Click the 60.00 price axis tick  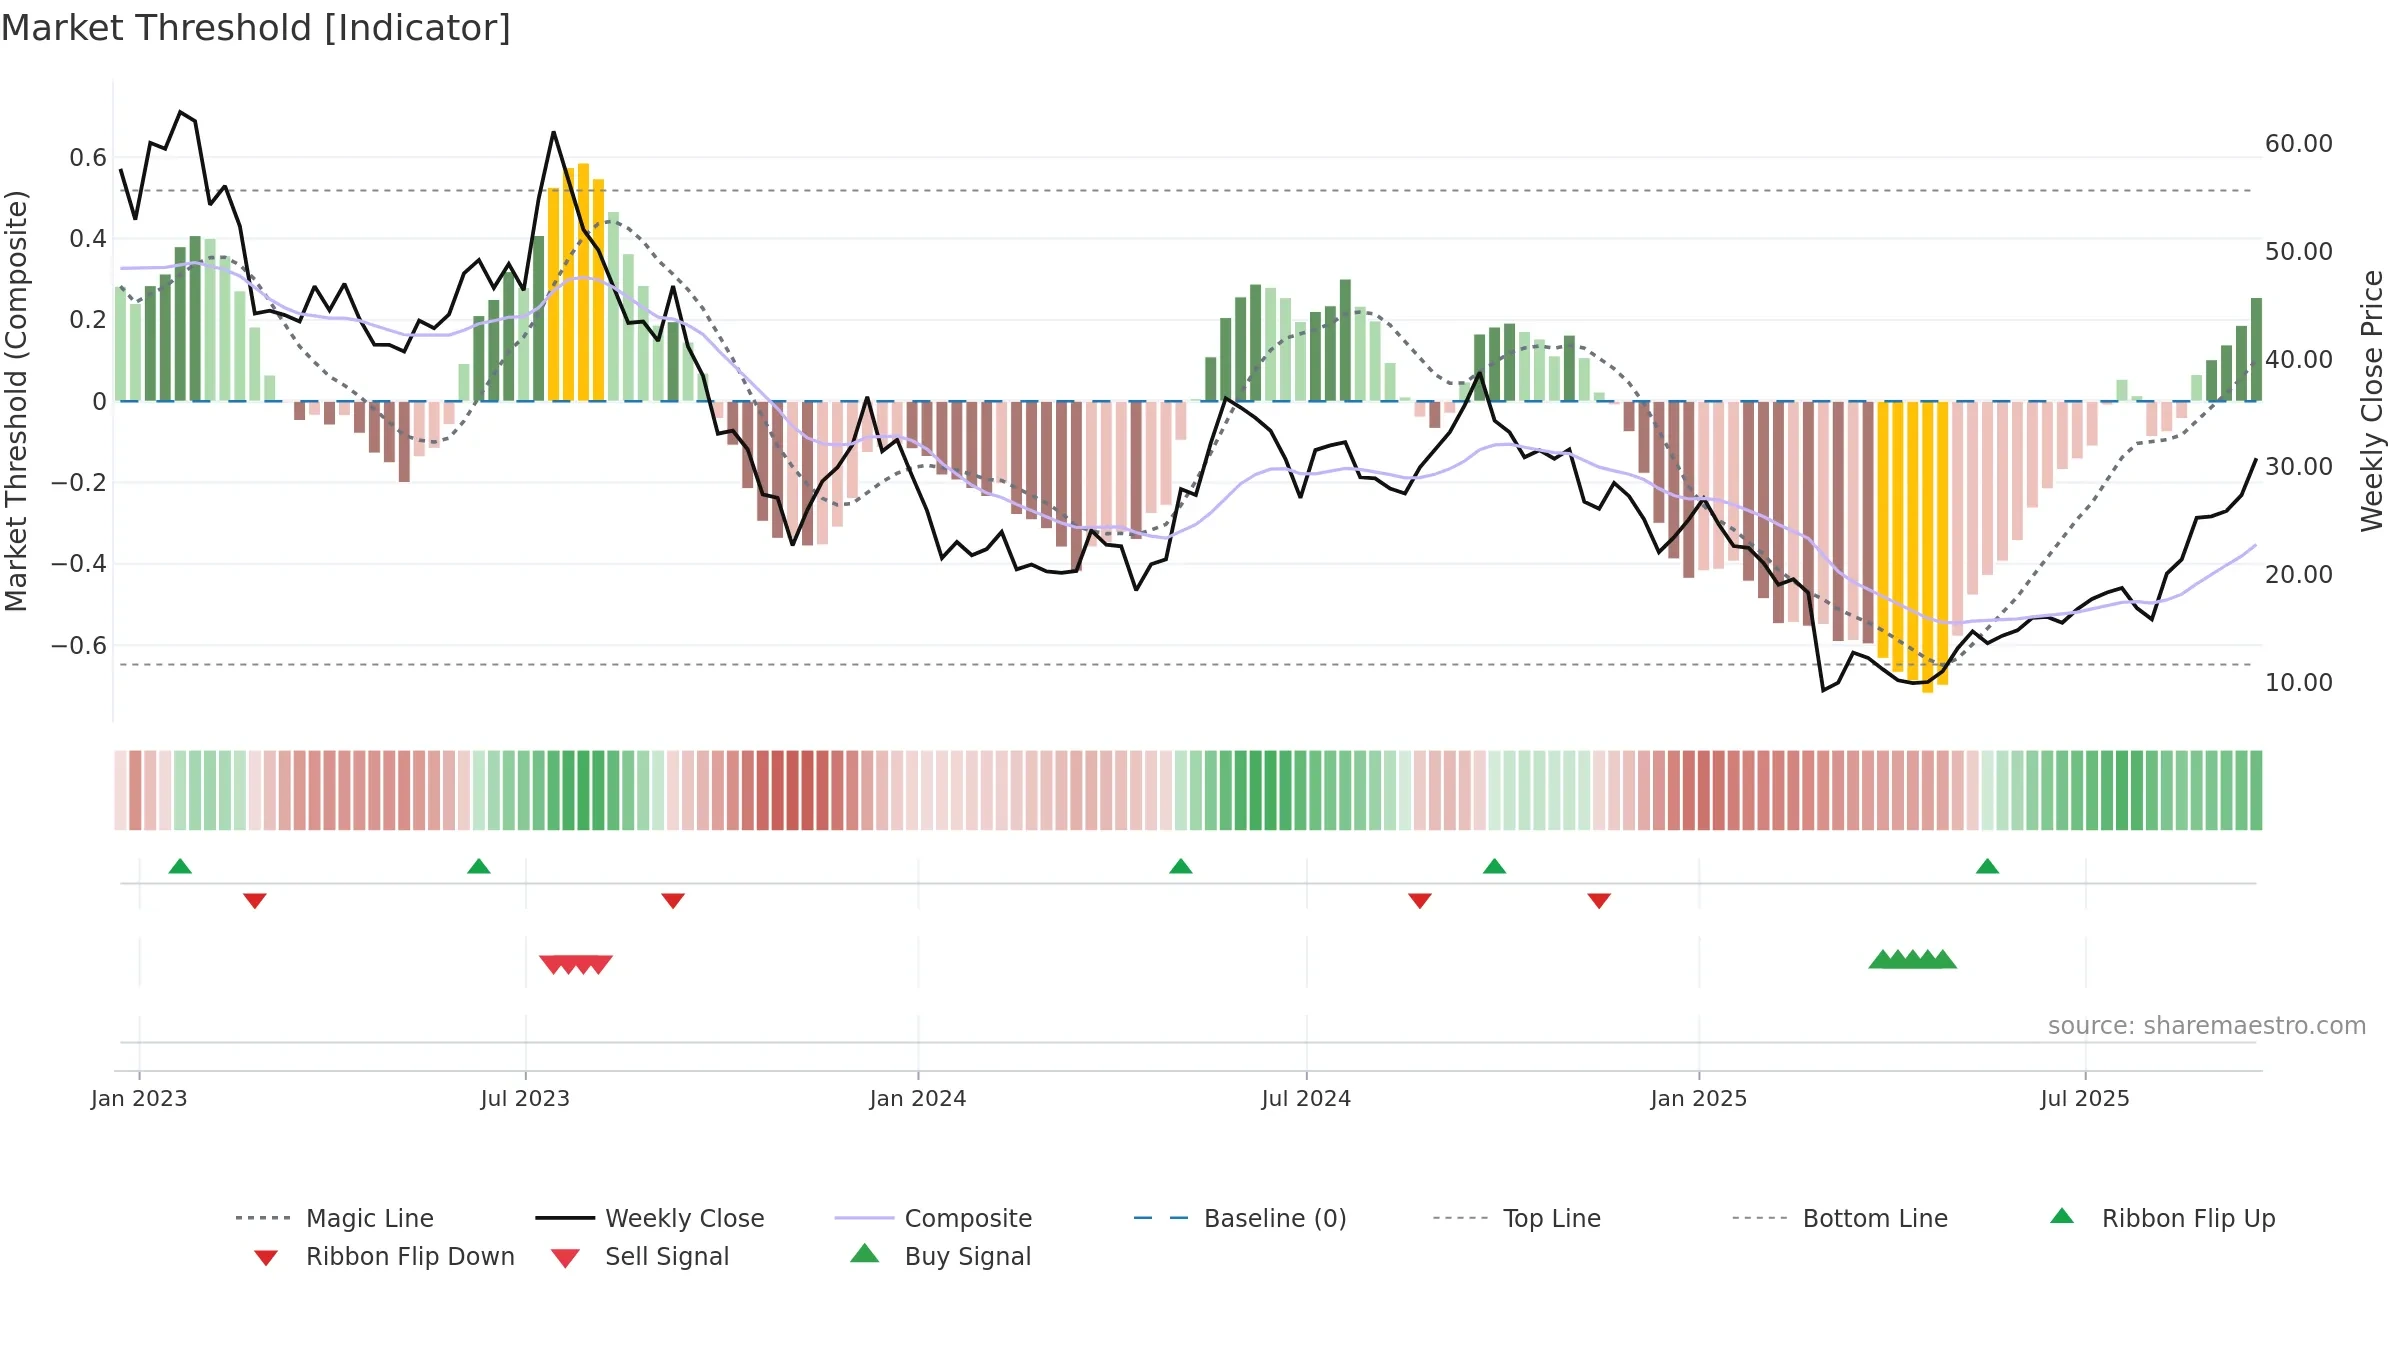(x=2299, y=143)
